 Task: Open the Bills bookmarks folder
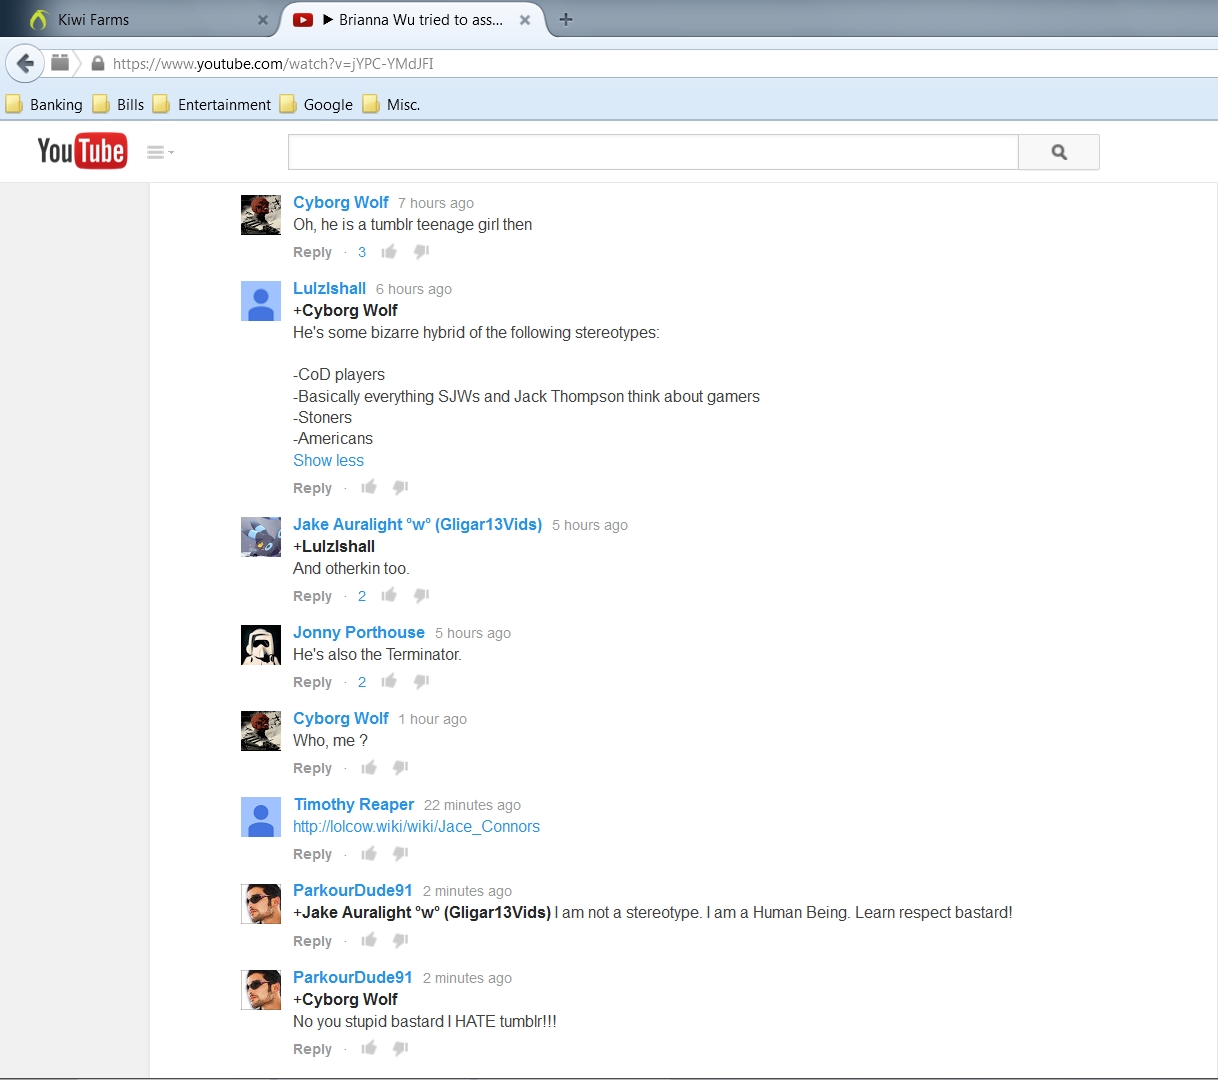[x=119, y=104]
